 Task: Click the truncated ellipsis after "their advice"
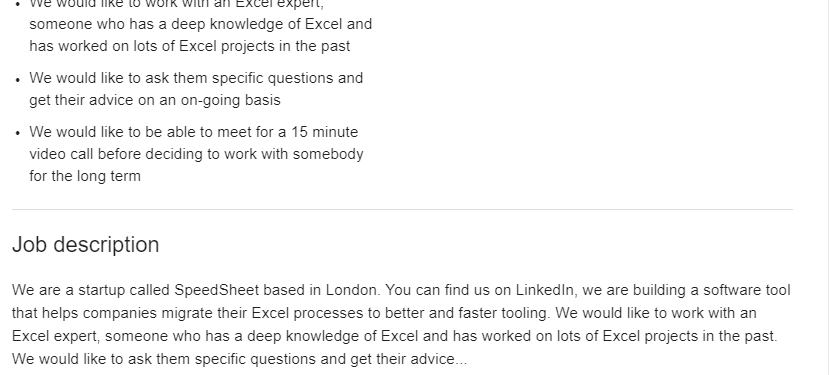pyautogui.click(x=461, y=359)
